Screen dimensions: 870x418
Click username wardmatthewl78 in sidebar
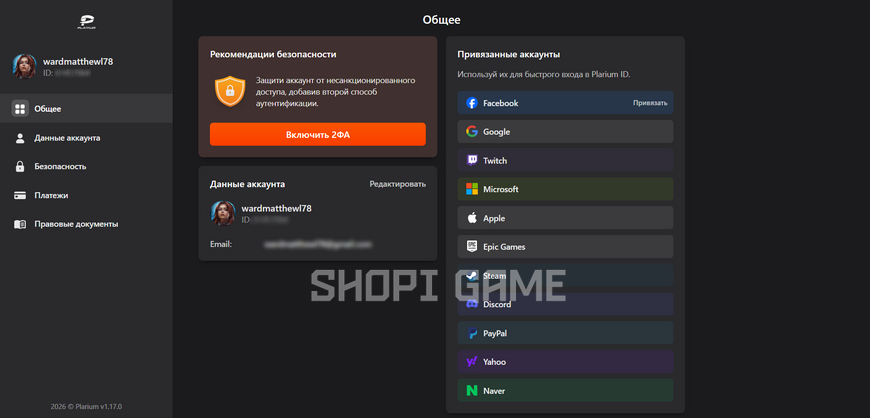(78, 62)
